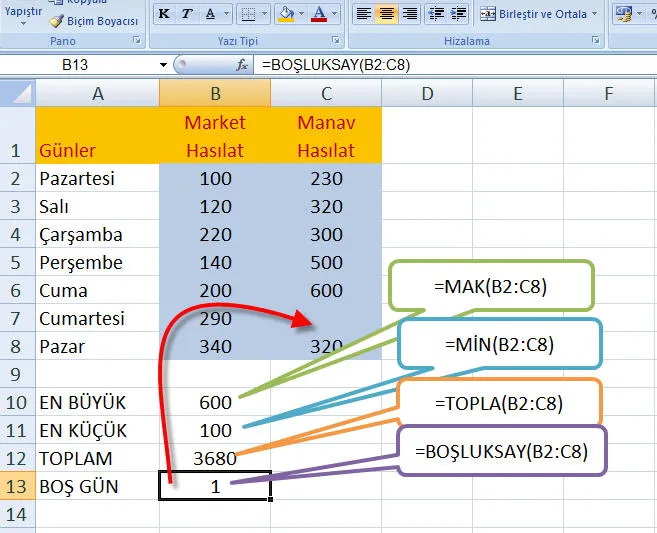
Task: Click the formula bar containing BOŞLUKSAY formula
Action: [x=450, y=64]
